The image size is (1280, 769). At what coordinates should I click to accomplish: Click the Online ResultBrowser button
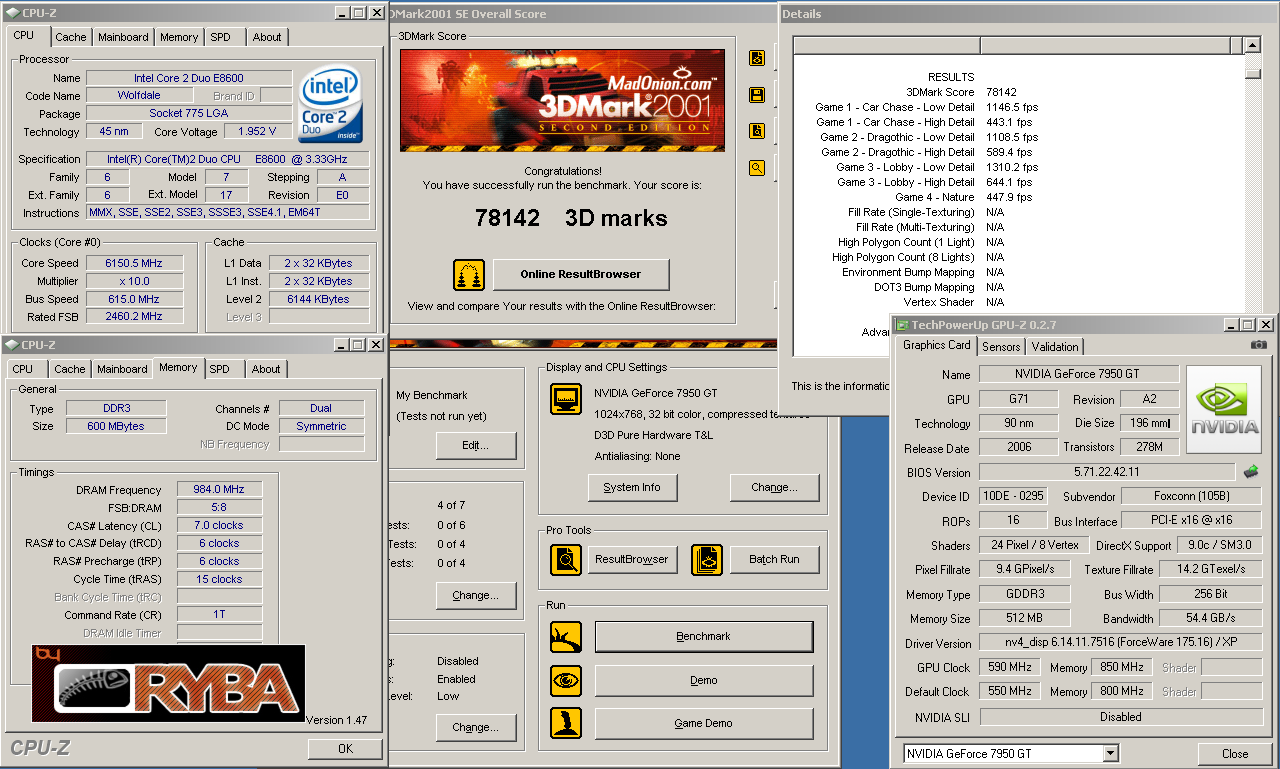[x=581, y=274]
